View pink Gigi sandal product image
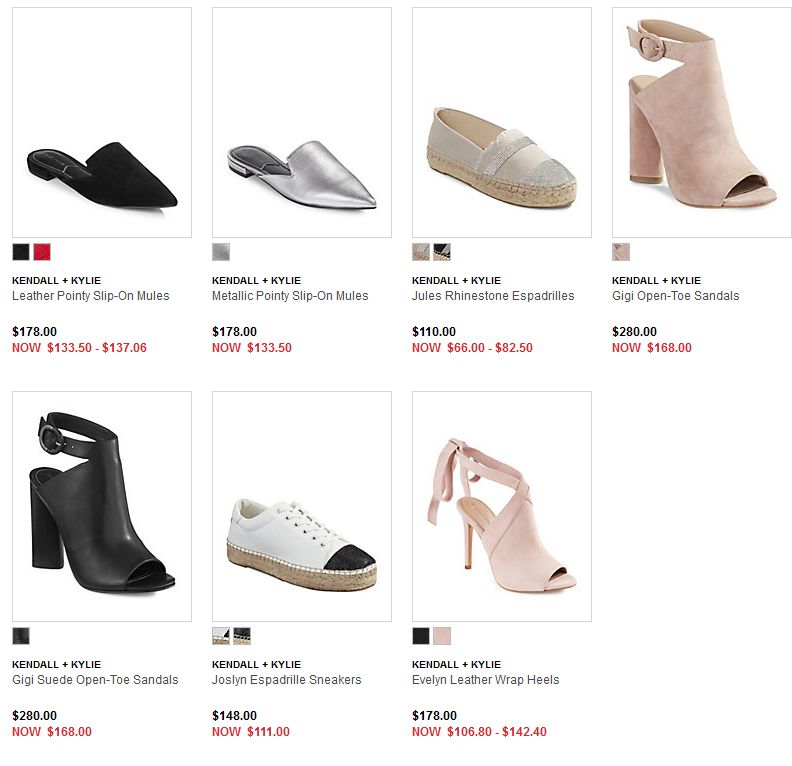The image size is (792, 766). [702, 122]
